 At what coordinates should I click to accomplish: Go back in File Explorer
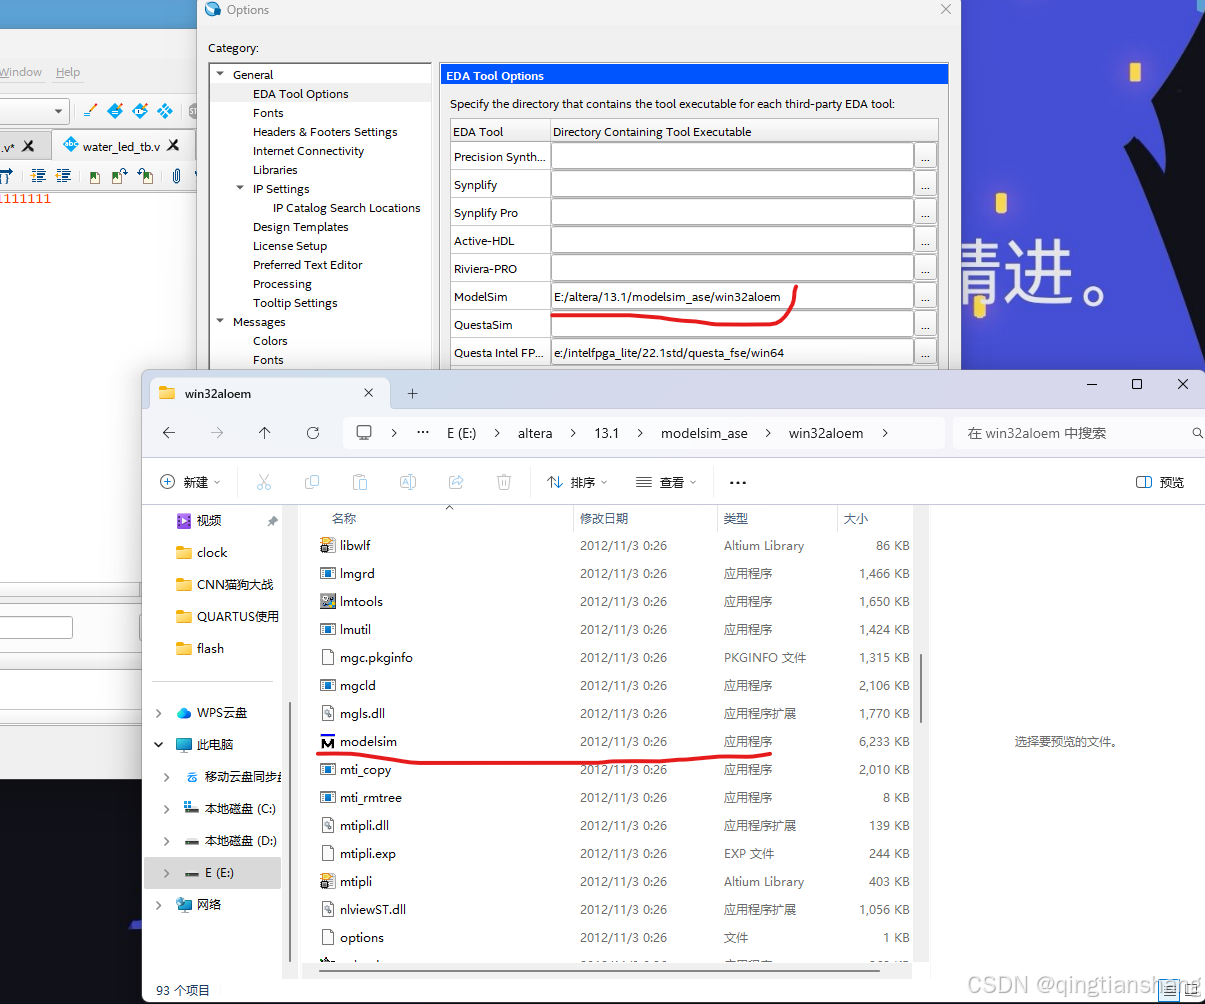pos(169,433)
